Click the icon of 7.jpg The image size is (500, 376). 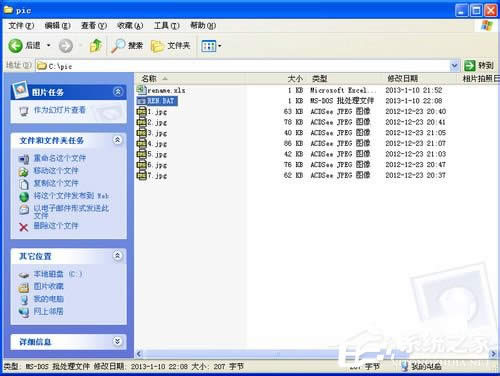click(142, 175)
